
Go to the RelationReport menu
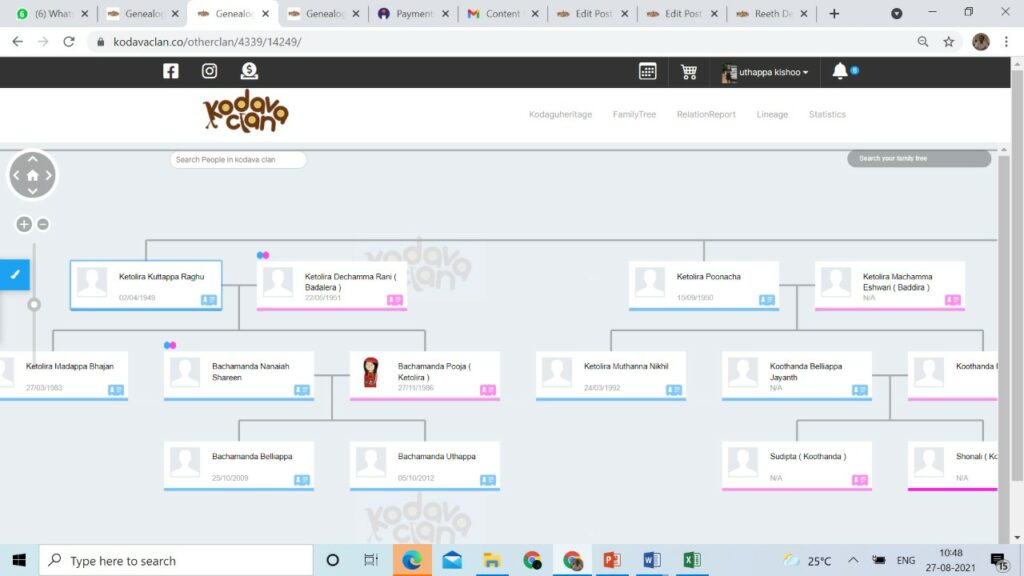[706, 115]
